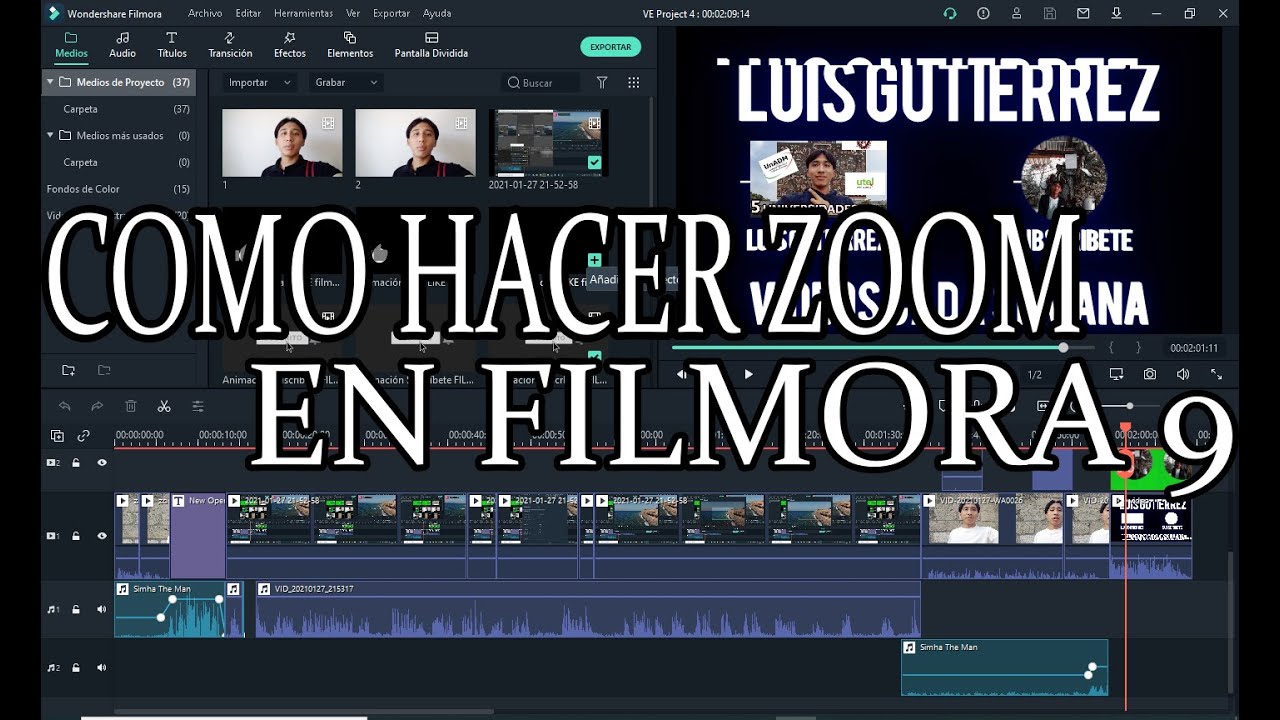Select Carpeta under Medios más usados
Viewport: 1280px width, 720px height.
point(80,162)
